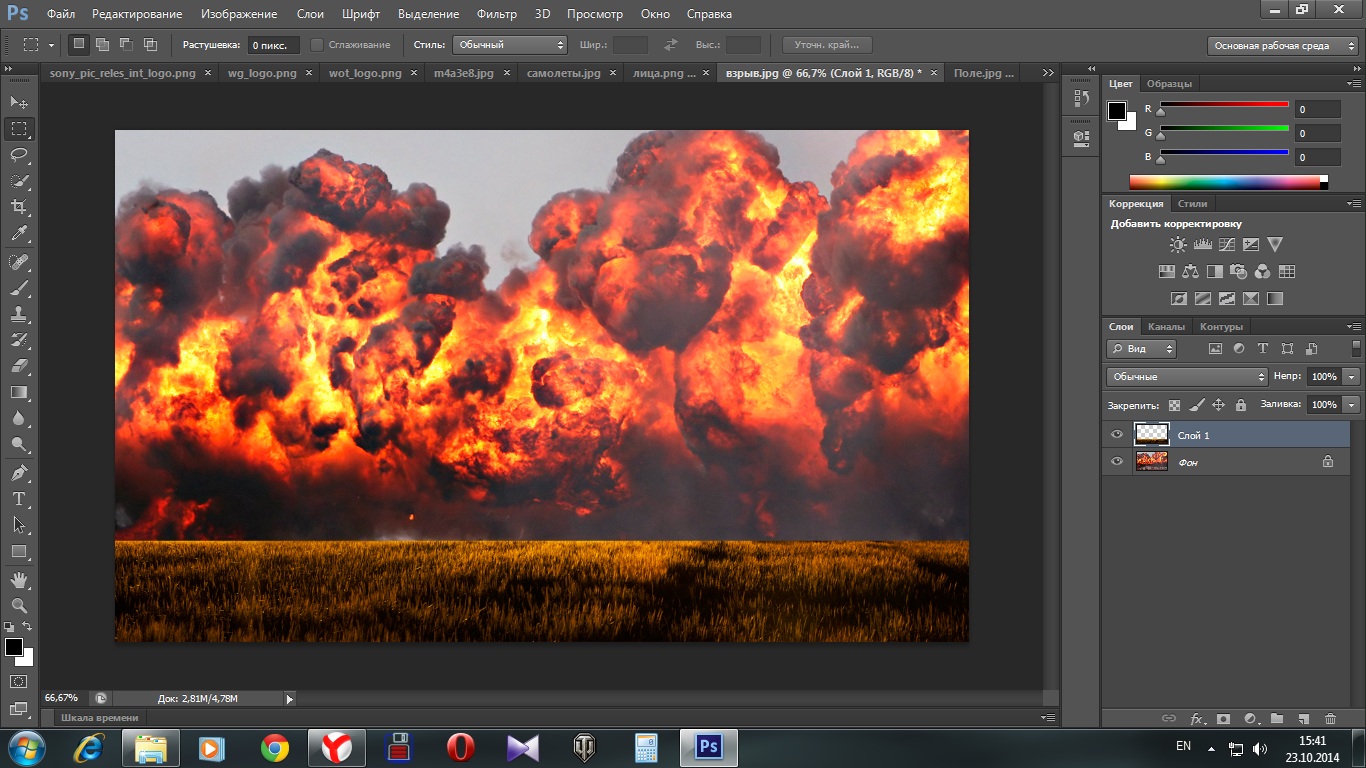Click the red R channel slider

pyautogui.click(x=1224, y=106)
